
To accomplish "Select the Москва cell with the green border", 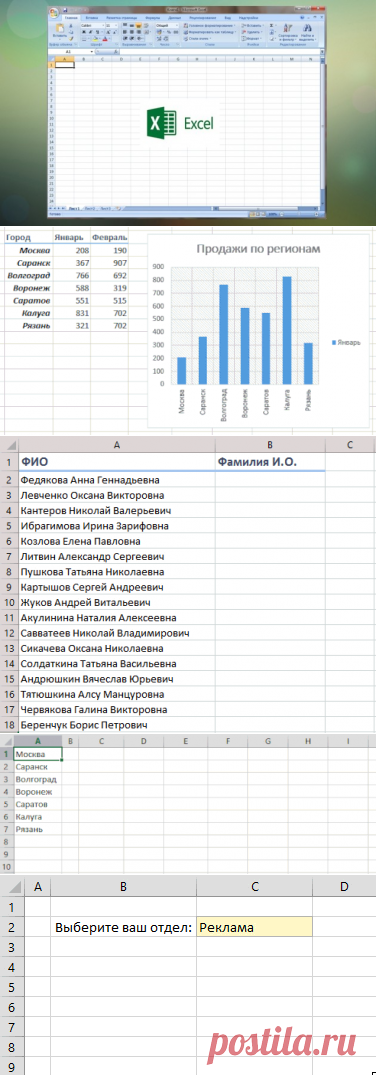I will click(x=38, y=753).
